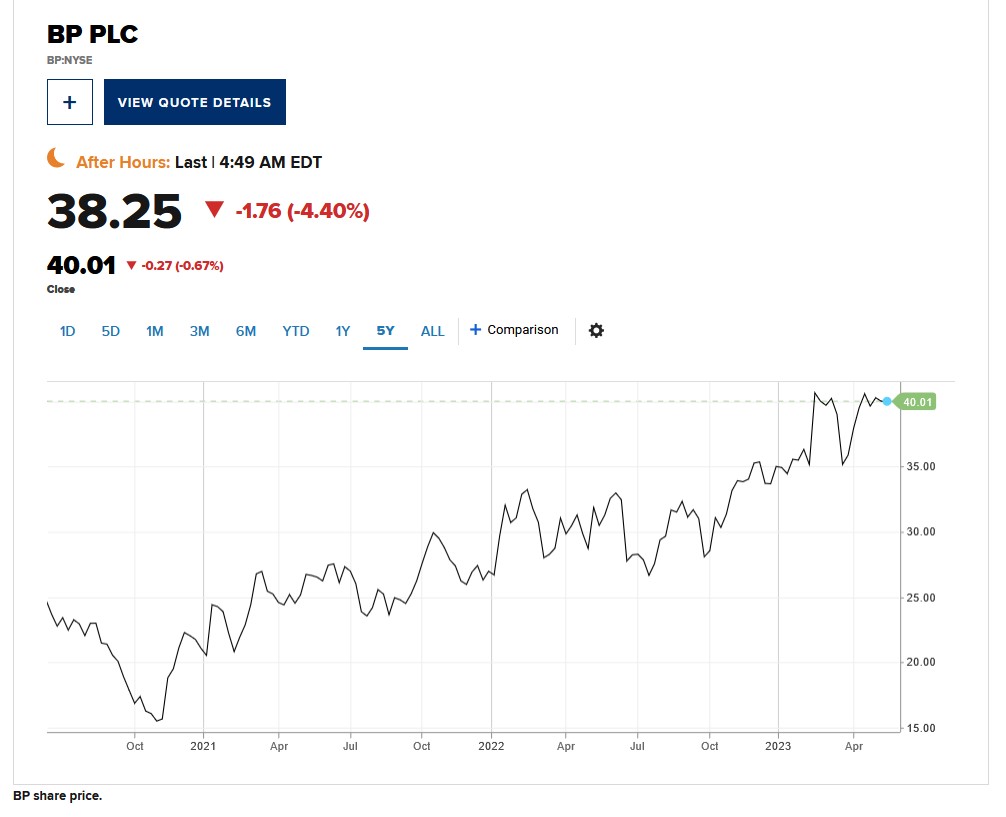Click the 35.00 y-axis label
This screenshot has width=1006, height=817.
(x=921, y=467)
